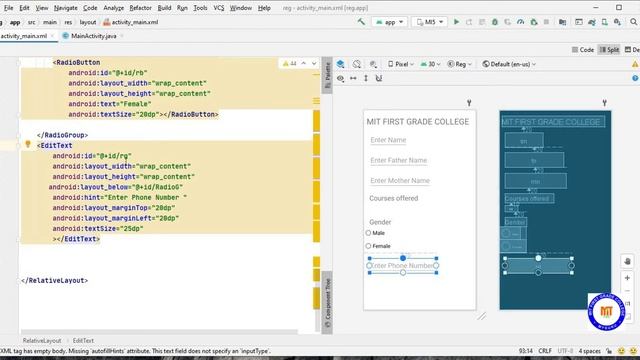Click the 4 spaces indent setting
640x360 pixels.
[589, 351]
